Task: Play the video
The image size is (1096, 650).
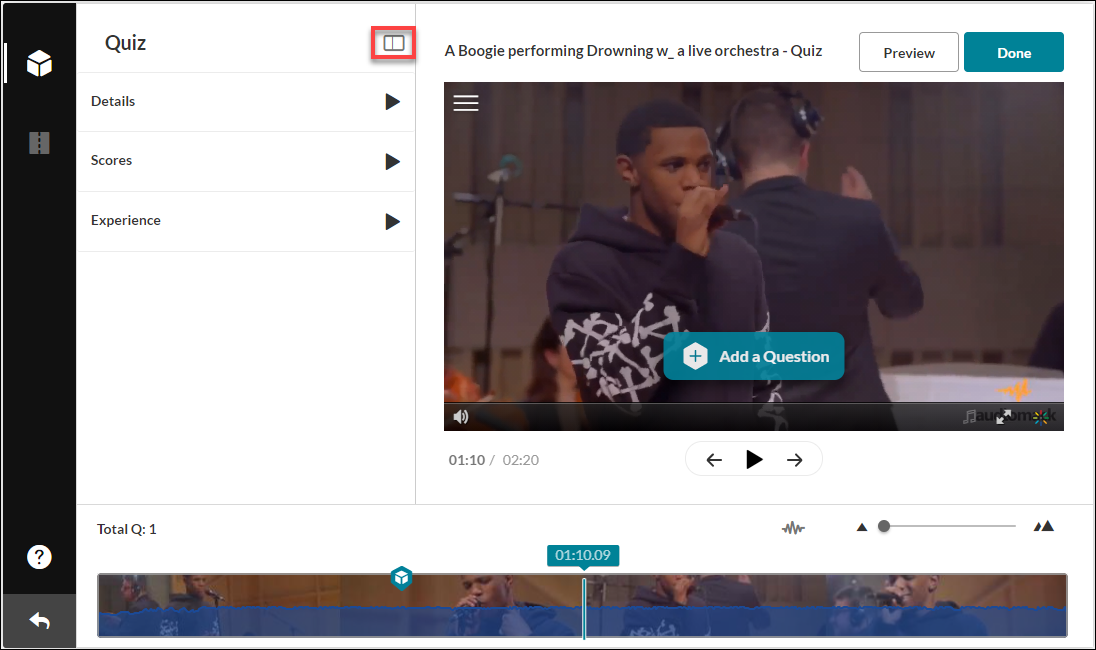Action: (754, 459)
